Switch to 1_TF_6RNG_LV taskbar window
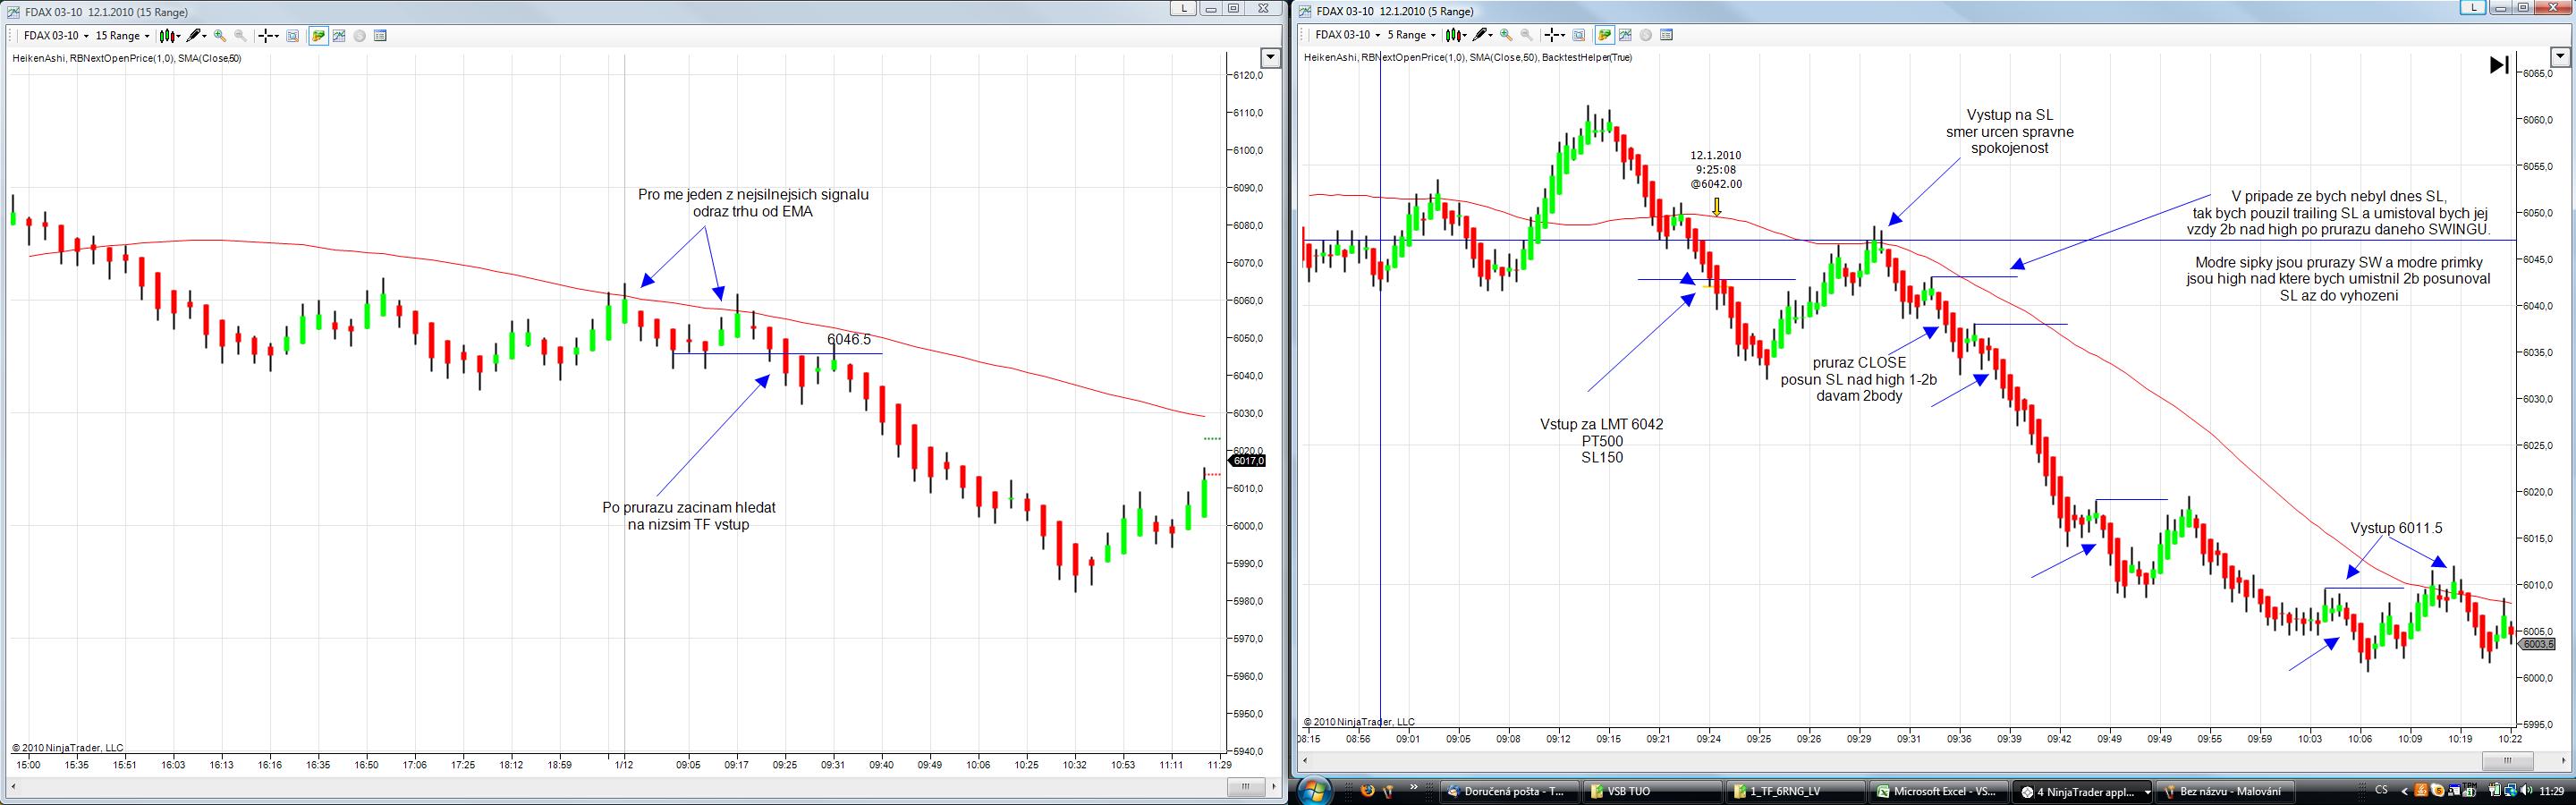This screenshot has height=805, width=2576. [1797, 791]
